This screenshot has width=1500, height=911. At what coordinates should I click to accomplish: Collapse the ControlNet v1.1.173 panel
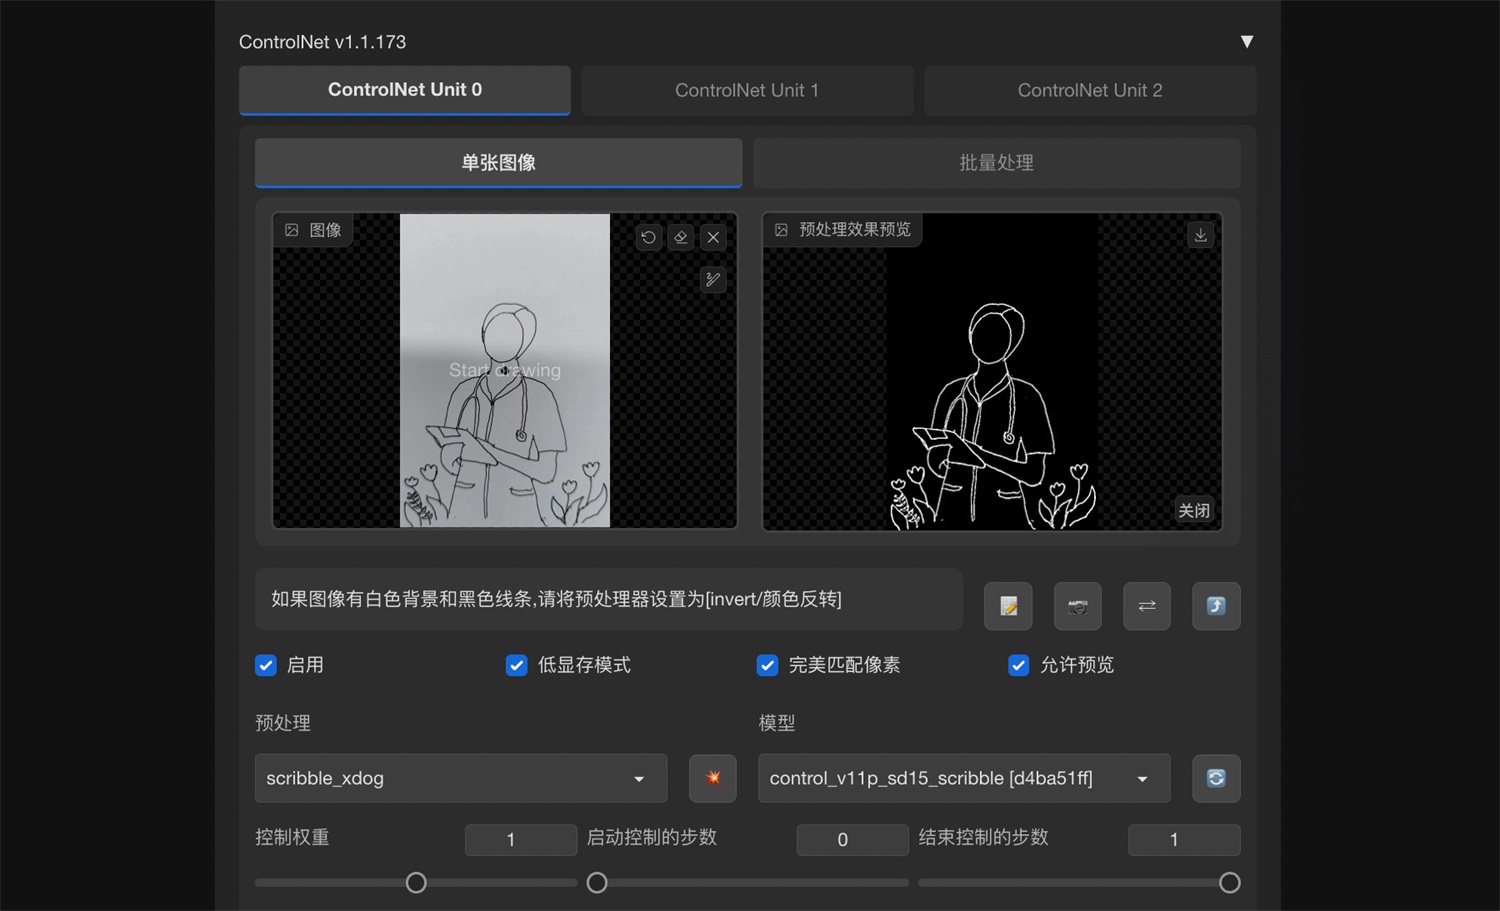[1246, 42]
